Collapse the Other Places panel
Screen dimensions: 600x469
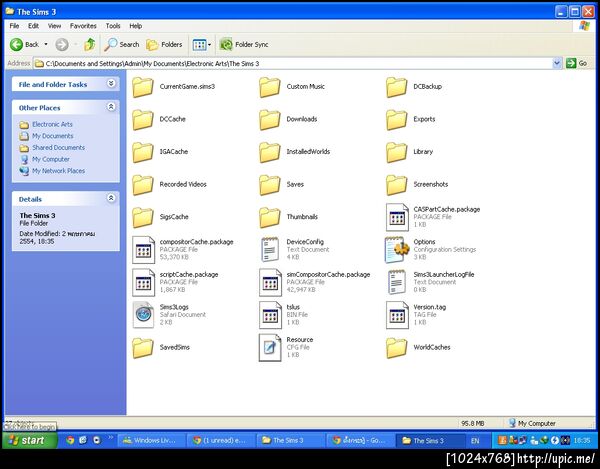[x=111, y=107]
